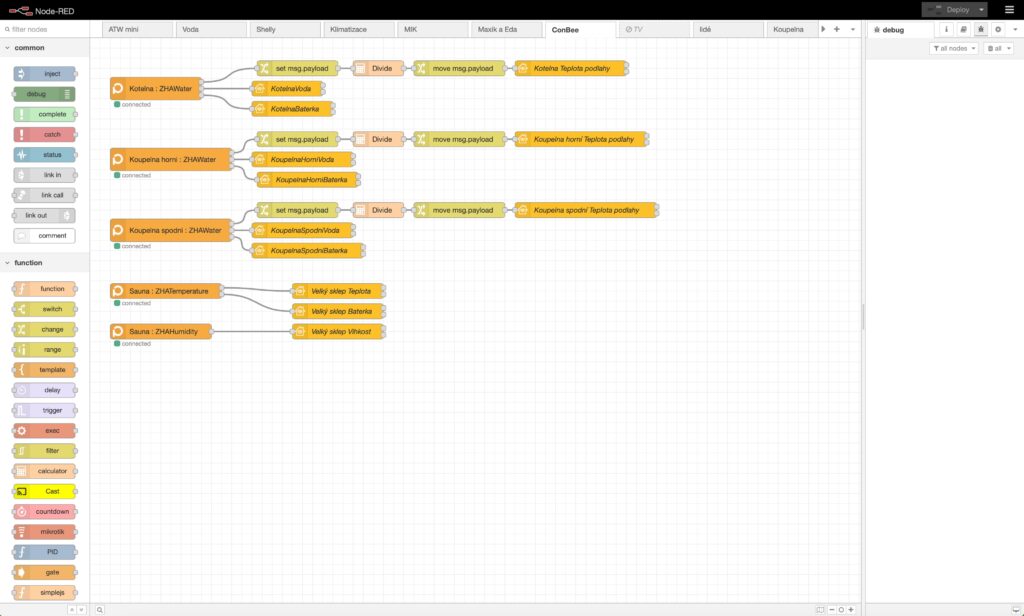Select the inject node in palette
This screenshot has height=616, width=1024.
pos(44,74)
